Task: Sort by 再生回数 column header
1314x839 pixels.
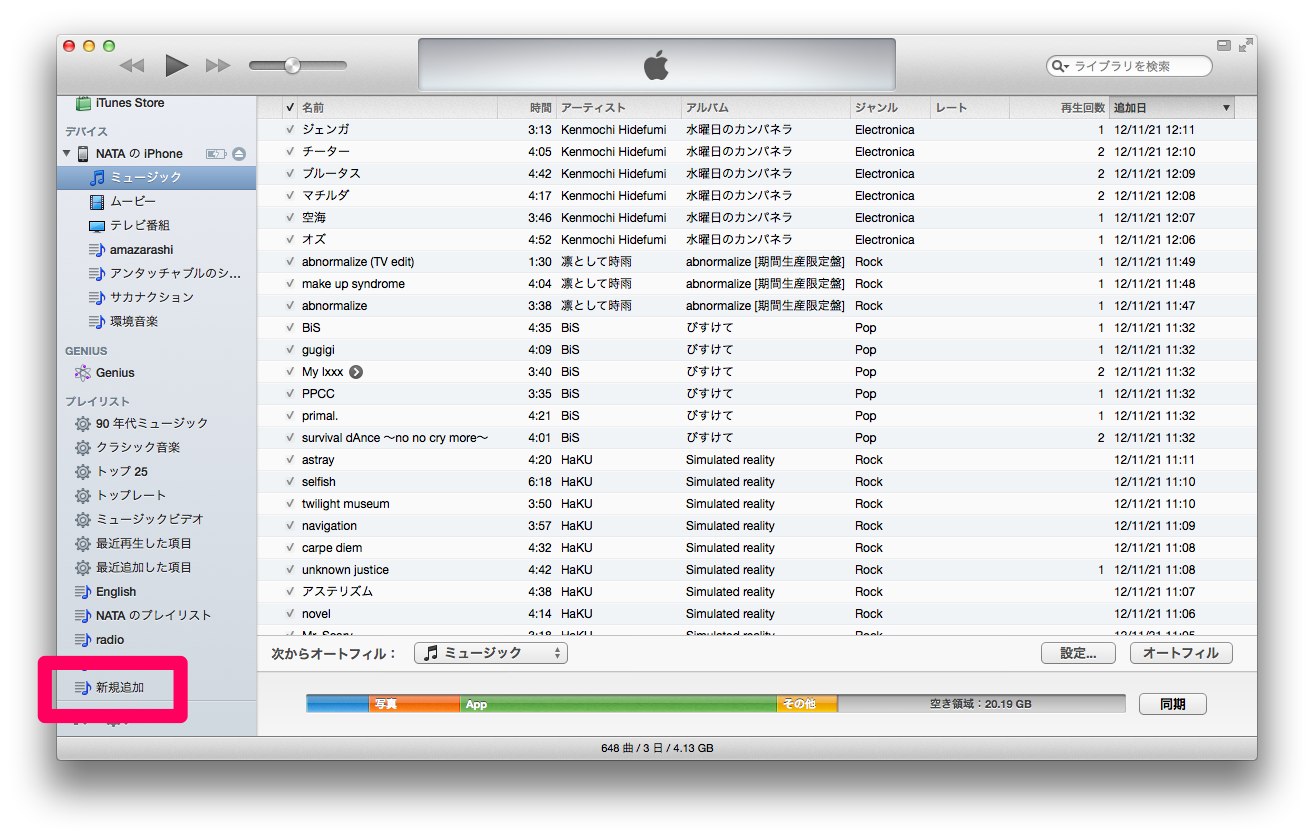Action: (x=1059, y=108)
